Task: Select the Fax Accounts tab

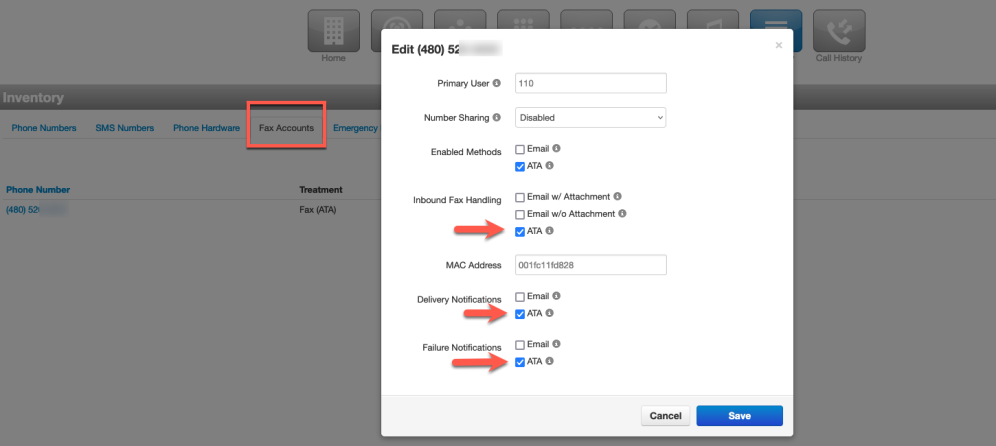Action: [286, 128]
